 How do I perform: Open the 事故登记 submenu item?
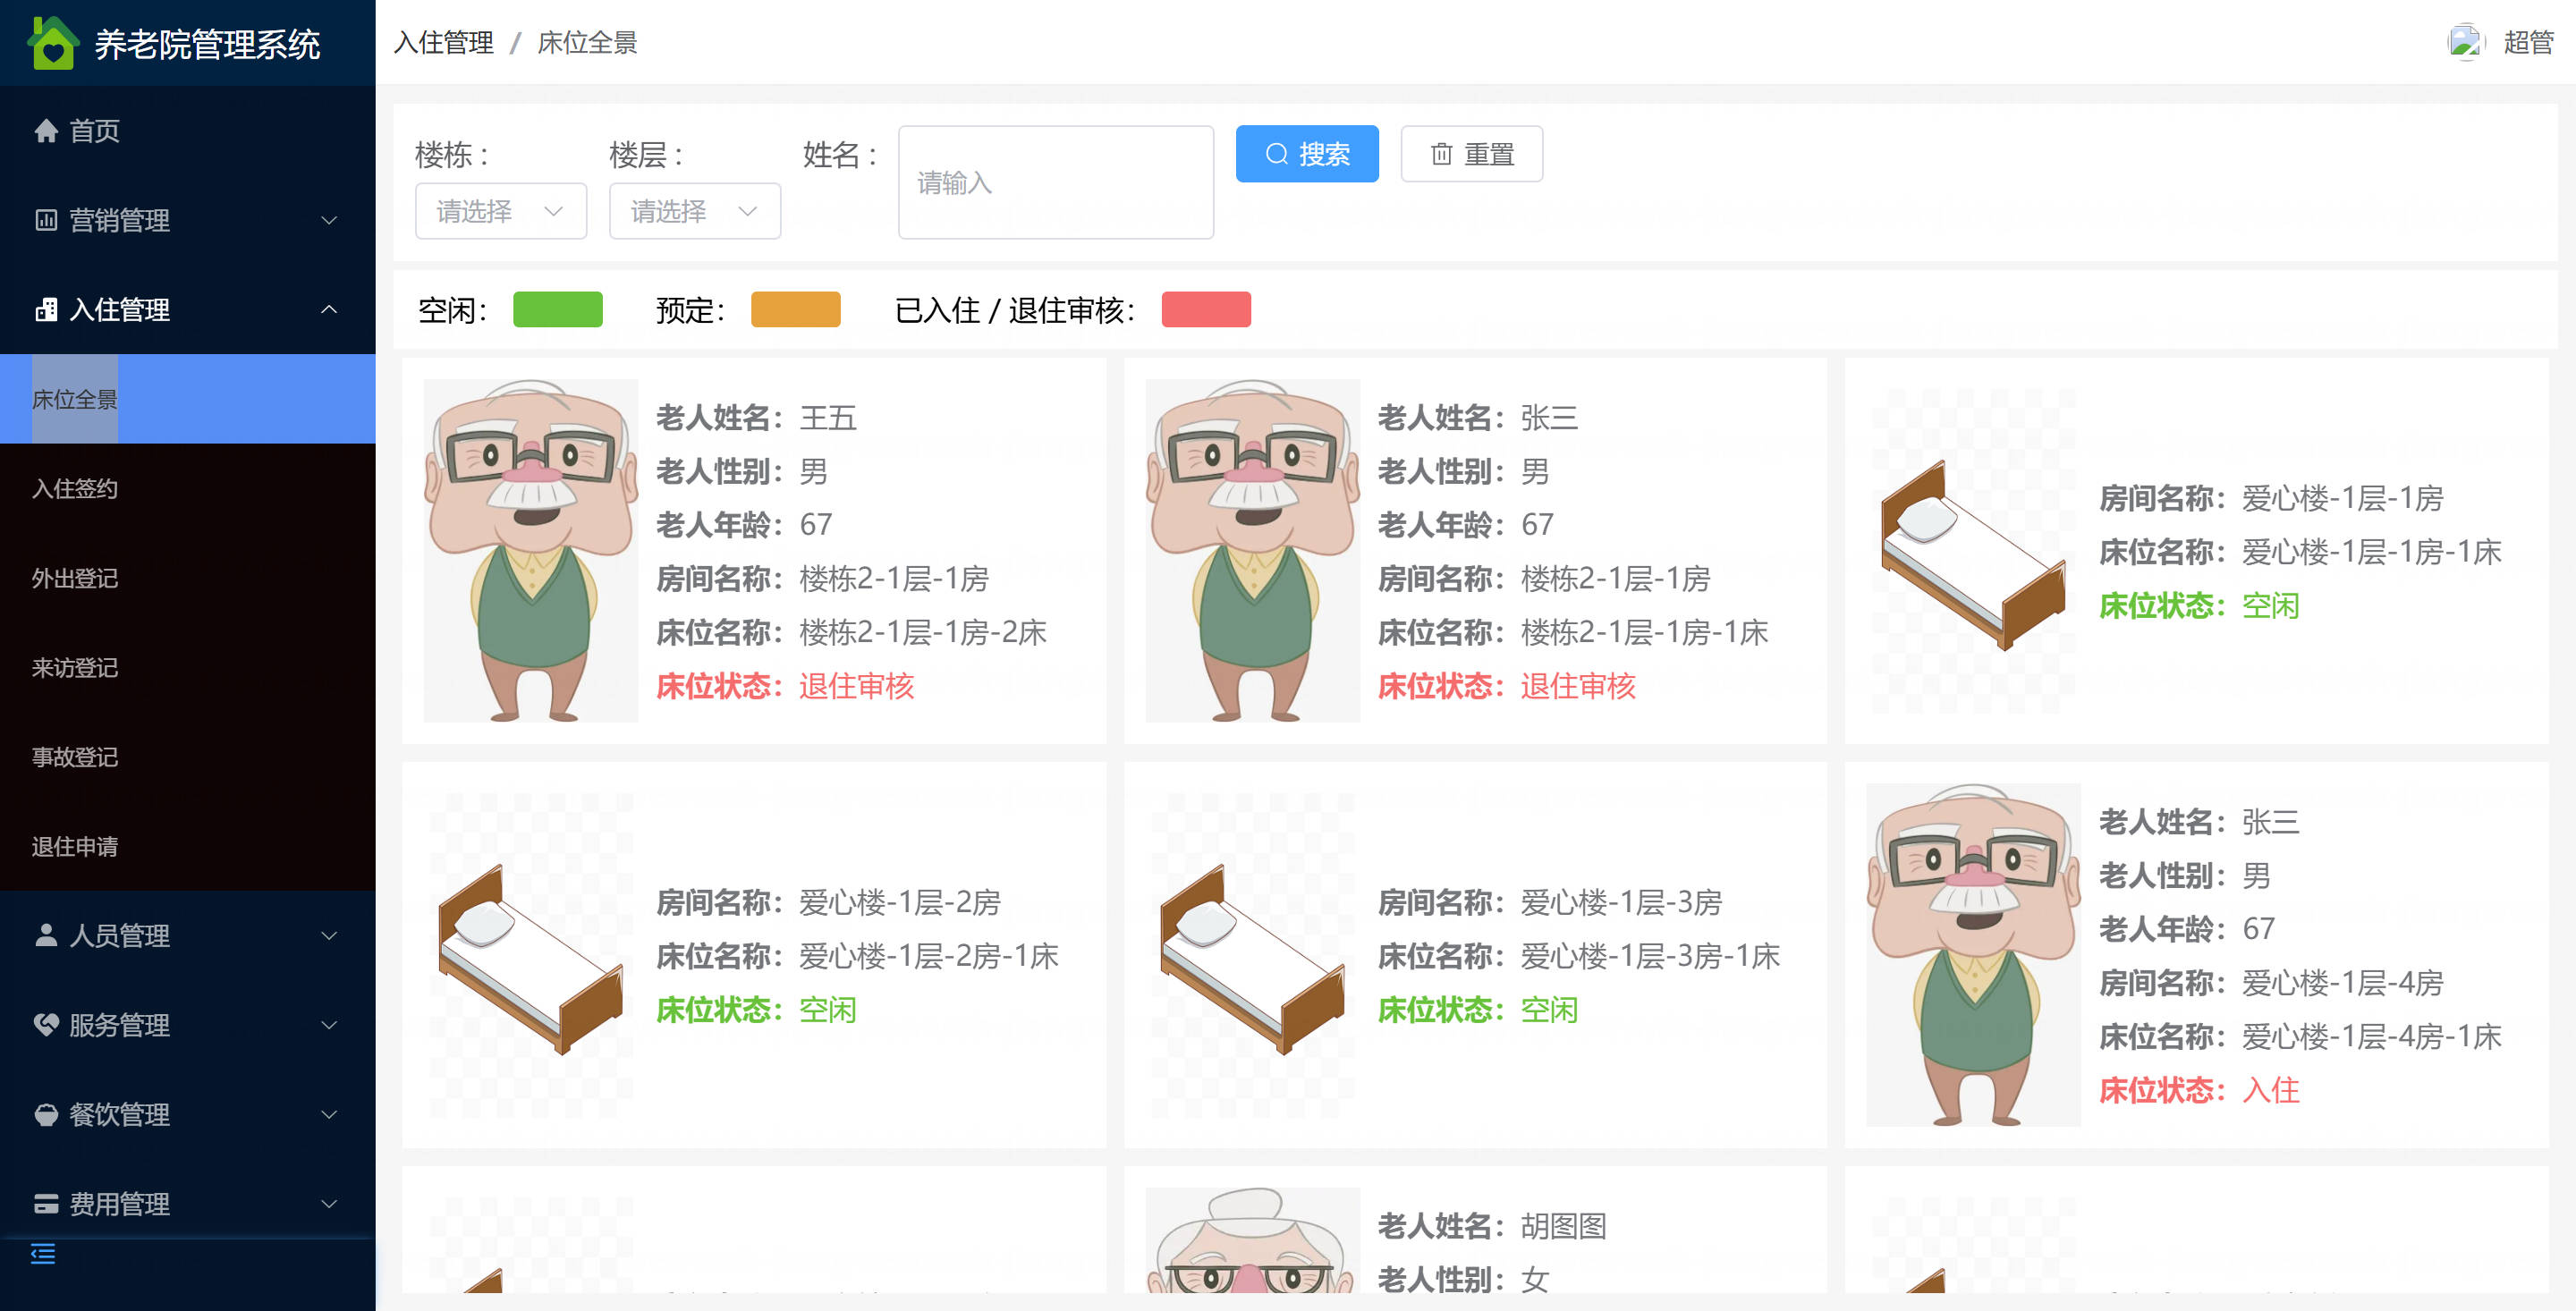(188, 757)
